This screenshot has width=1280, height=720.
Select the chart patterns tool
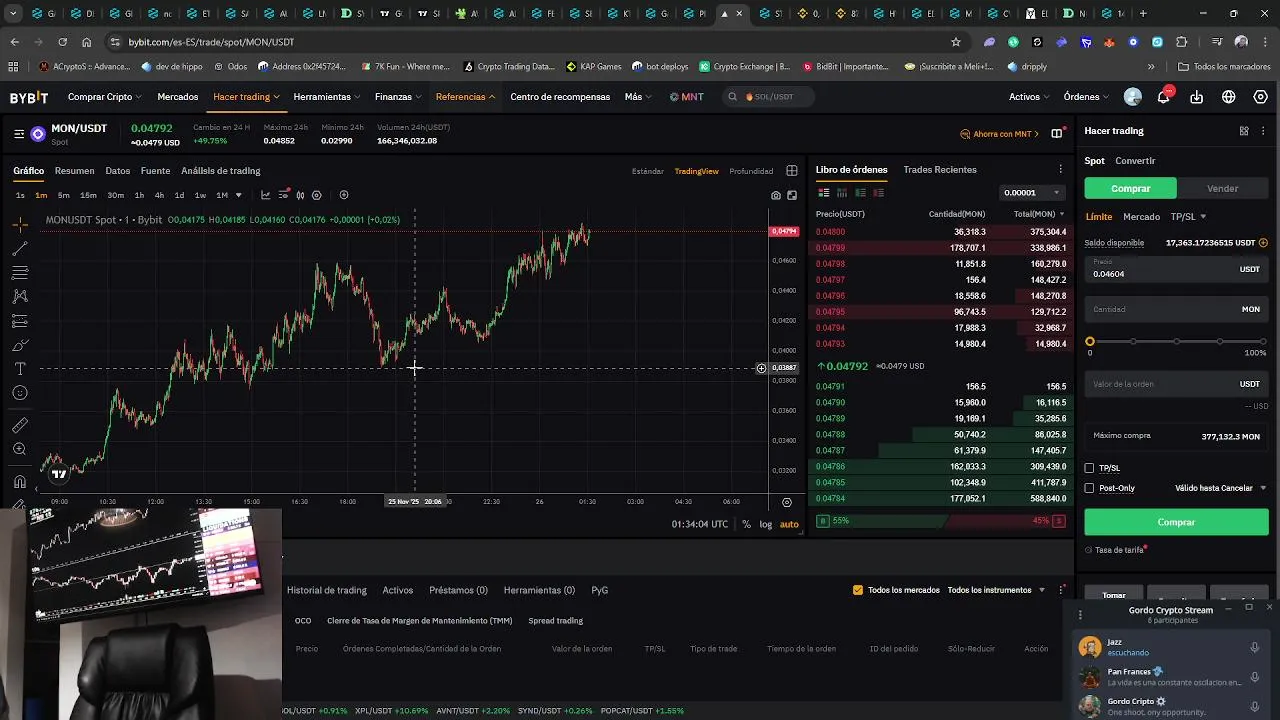click(x=20, y=296)
